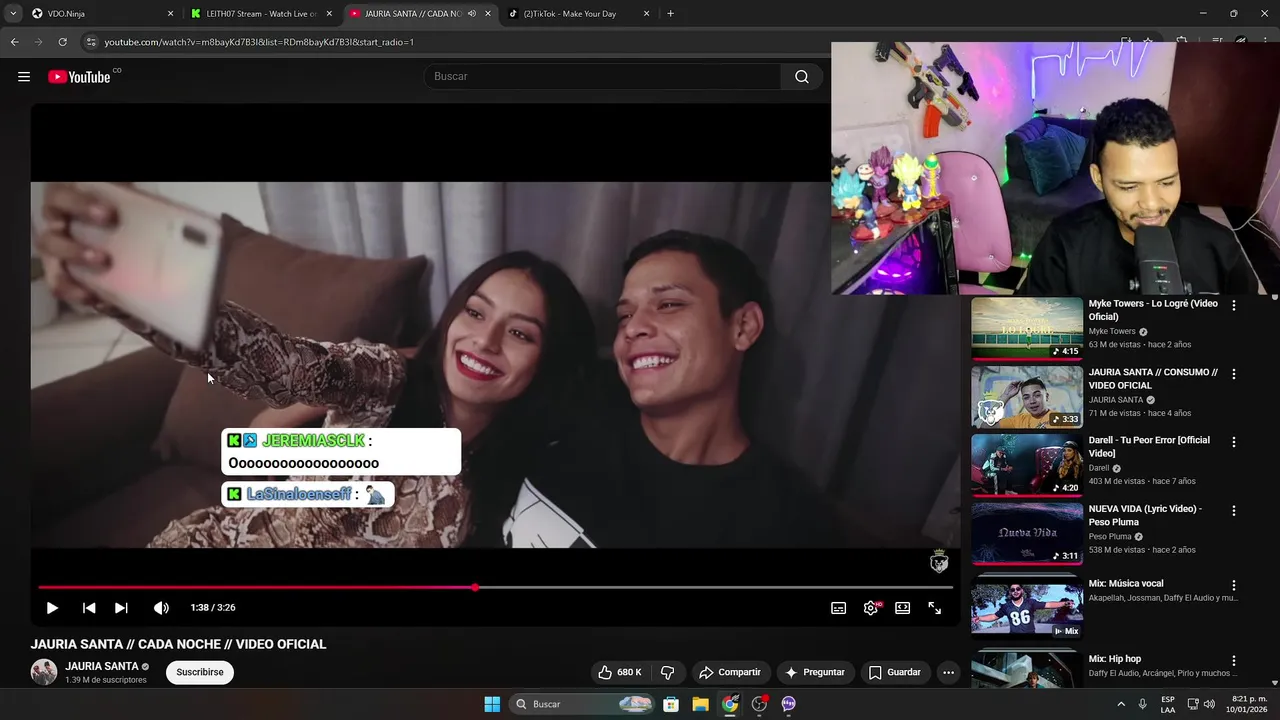The image size is (1280, 720).
Task: Open the Compartir share dialog
Action: (730, 672)
